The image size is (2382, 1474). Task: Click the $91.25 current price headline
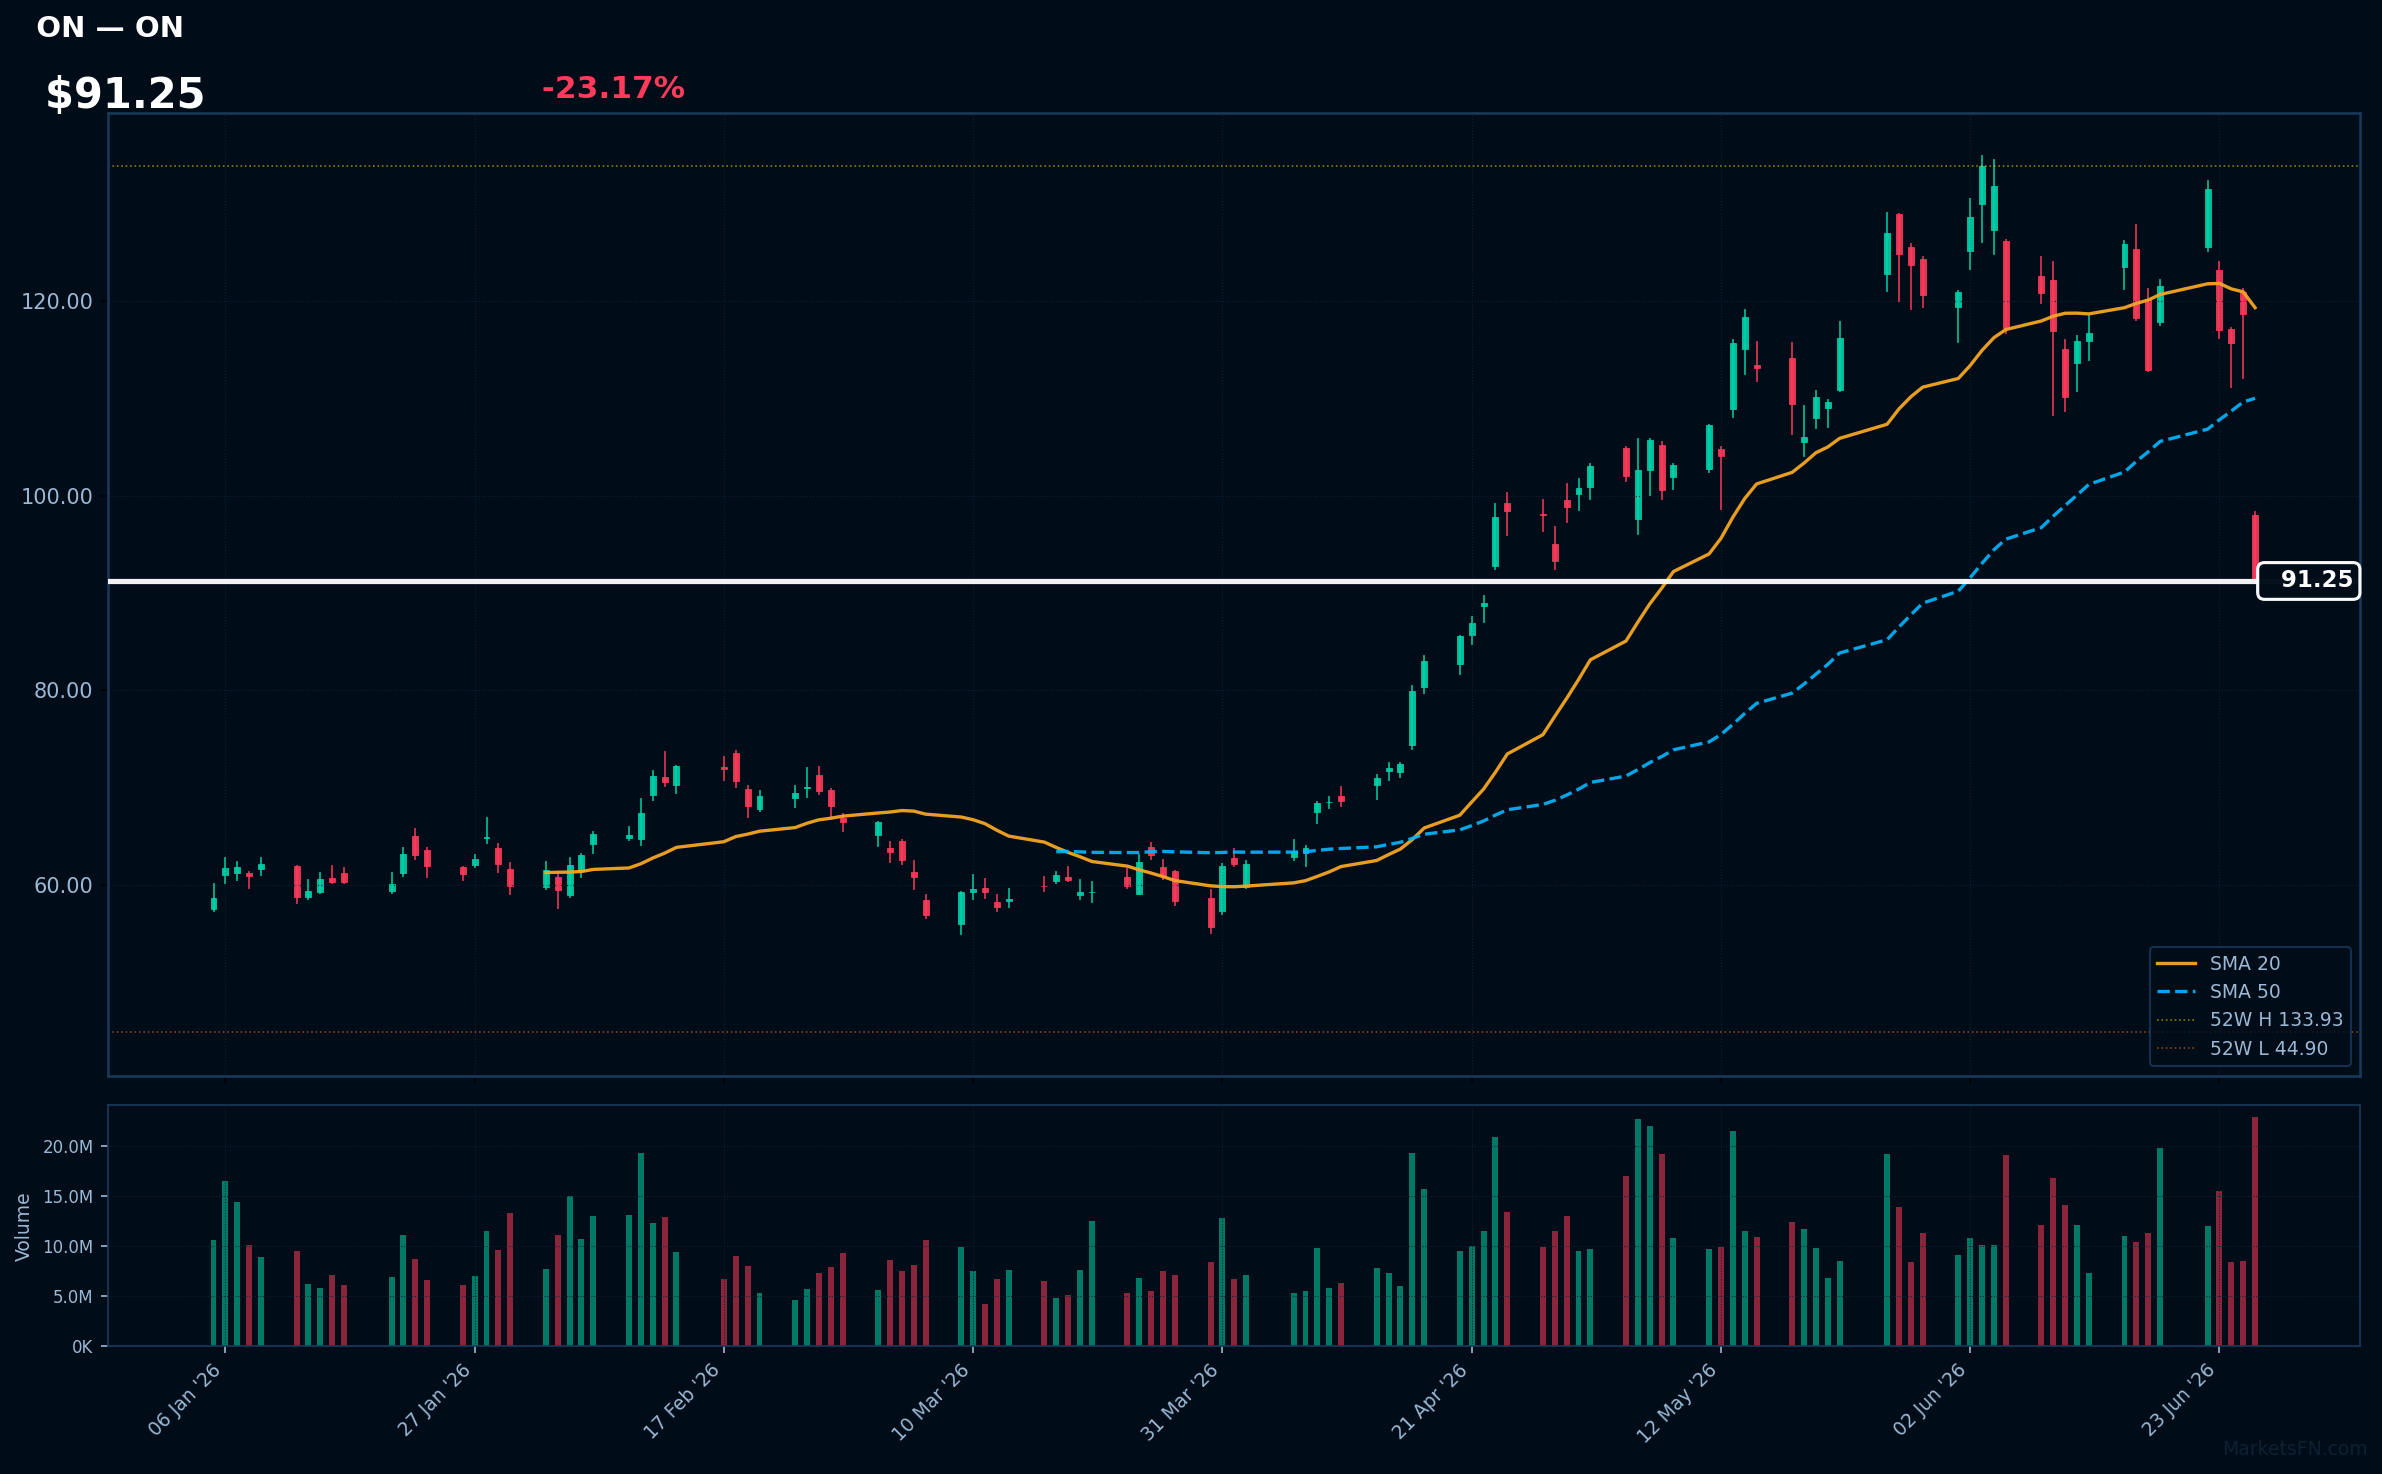(x=125, y=94)
